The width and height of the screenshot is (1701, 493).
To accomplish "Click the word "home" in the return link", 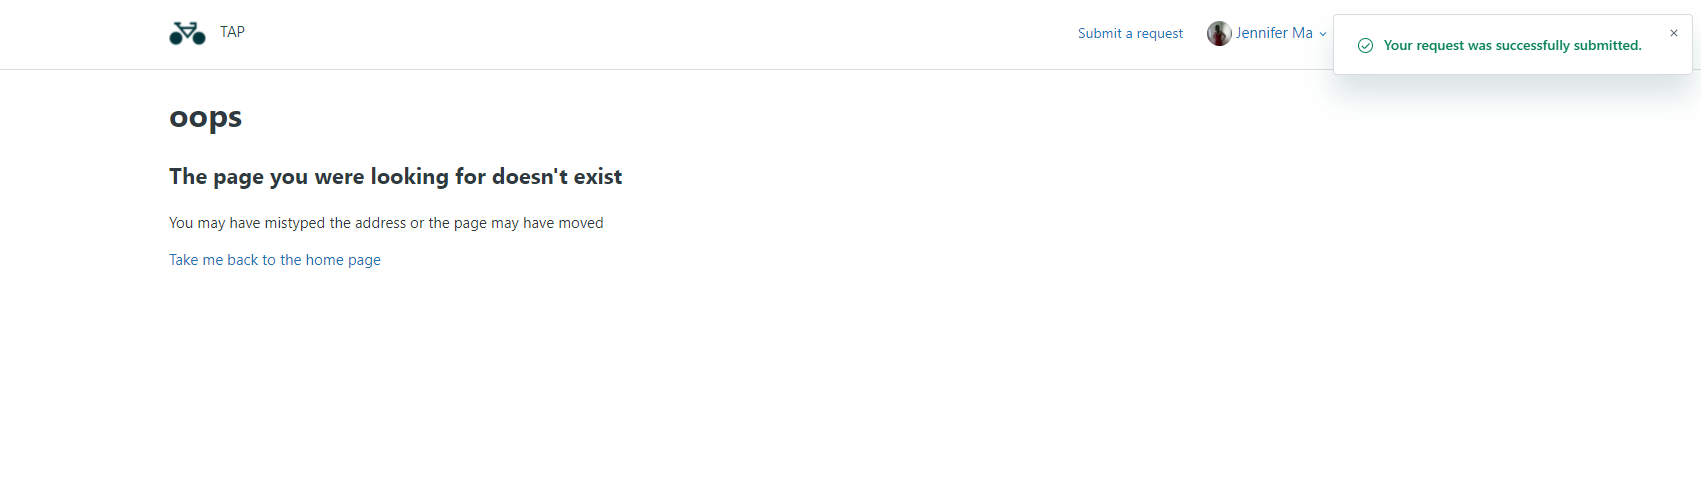I will (324, 260).
